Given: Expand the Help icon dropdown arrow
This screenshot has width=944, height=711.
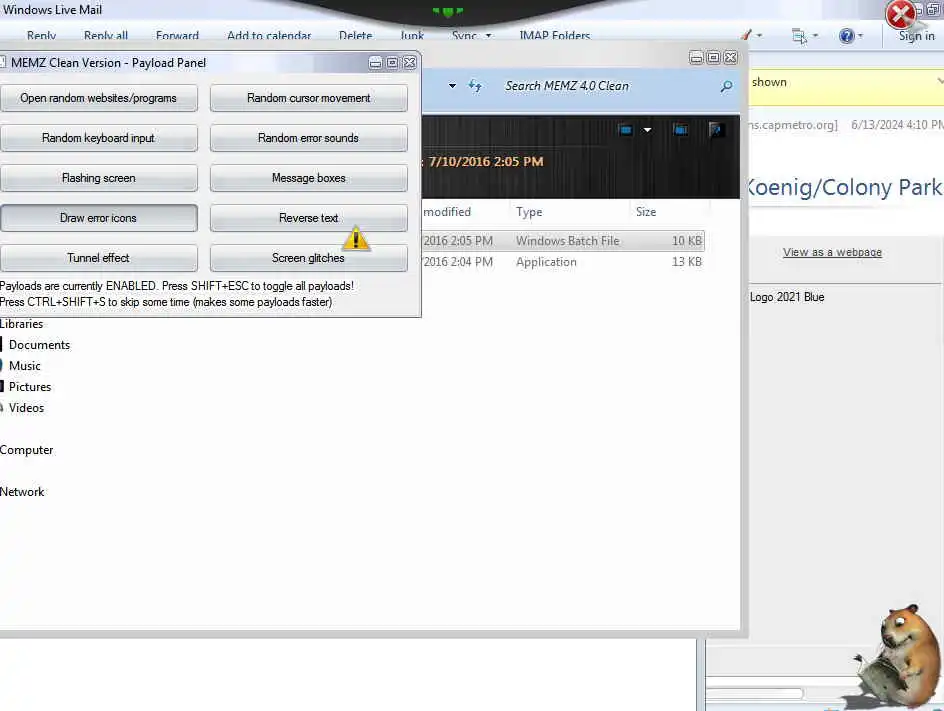Looking at the screenshot, I should pos(860,36).
